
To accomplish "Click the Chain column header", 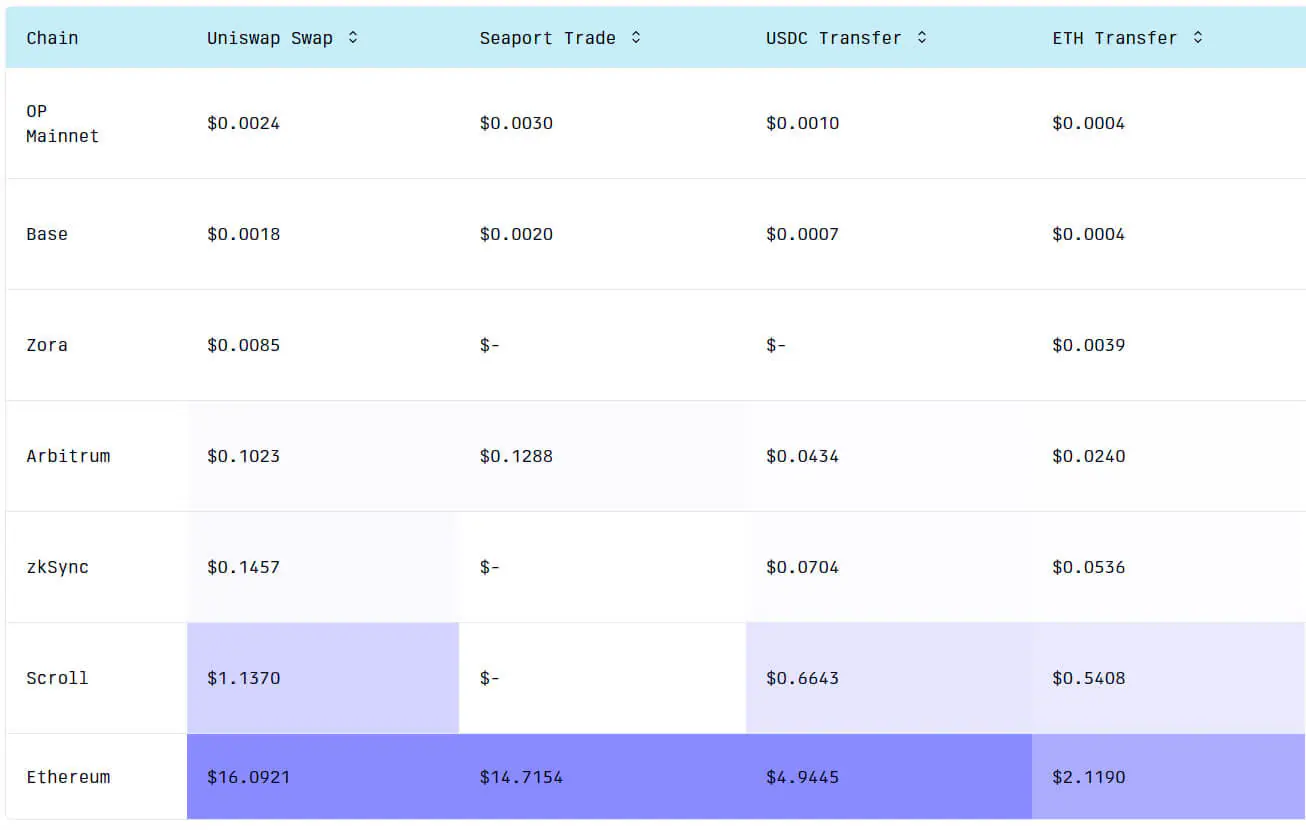I will (52, 37).
